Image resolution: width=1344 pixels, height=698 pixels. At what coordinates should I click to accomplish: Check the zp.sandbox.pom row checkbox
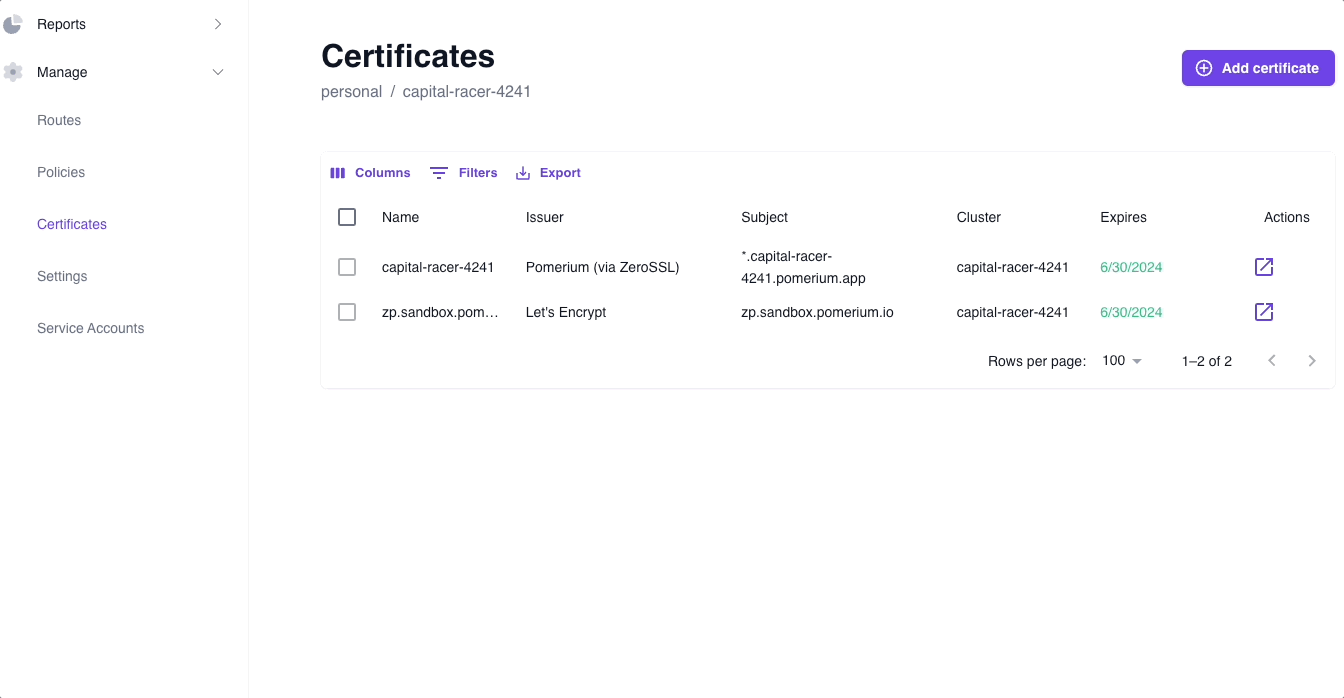(x=347, y=312)
